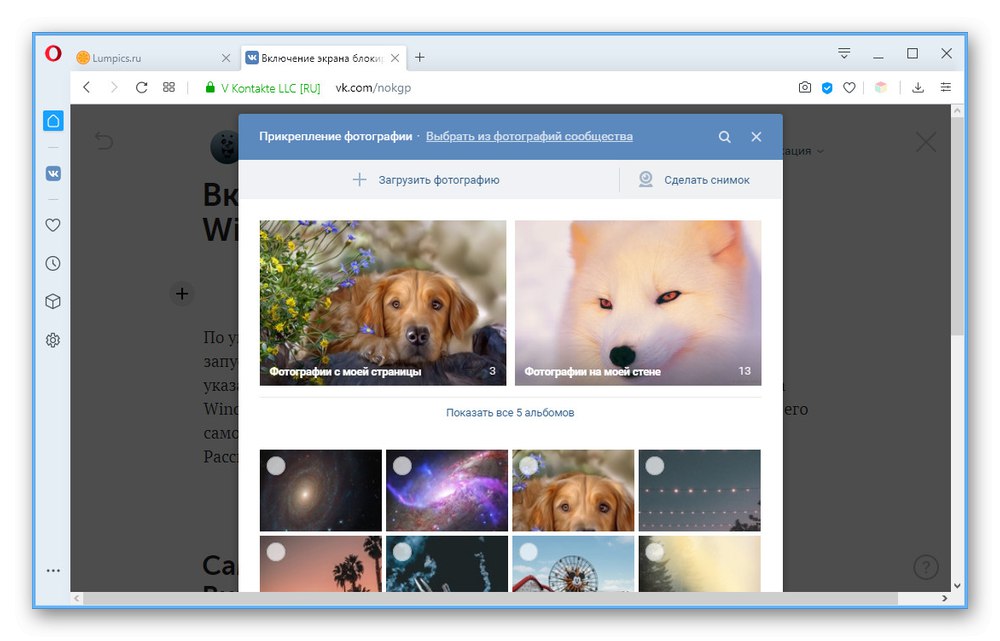The height and width of the screenshot is (641, 1000).
Task: Click the undo arrow in the article editor
Action: point(104,140)
